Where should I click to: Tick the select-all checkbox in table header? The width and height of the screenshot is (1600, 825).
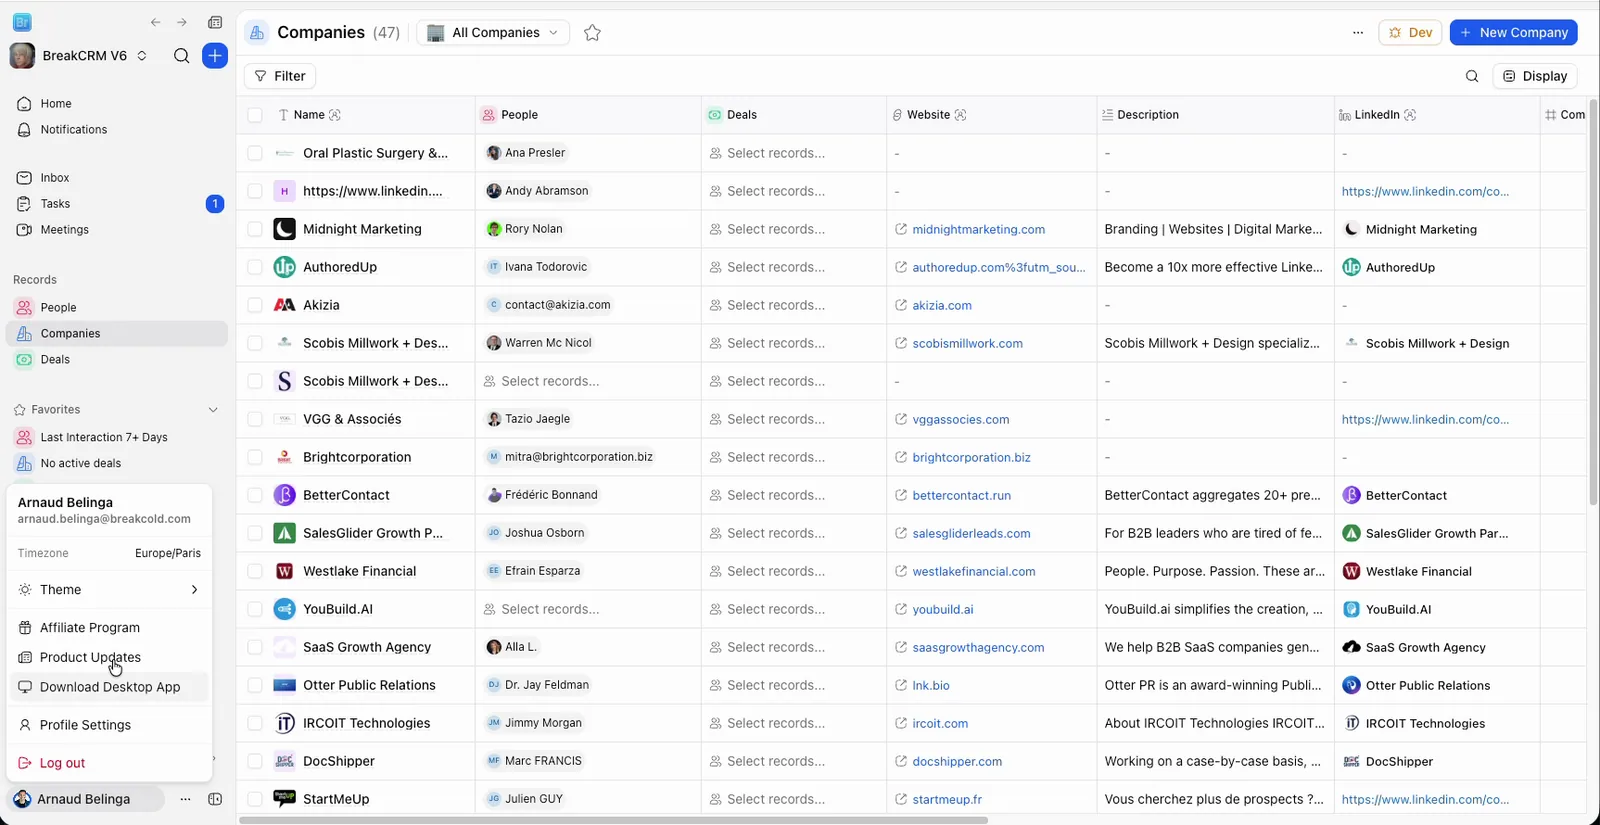255,115
